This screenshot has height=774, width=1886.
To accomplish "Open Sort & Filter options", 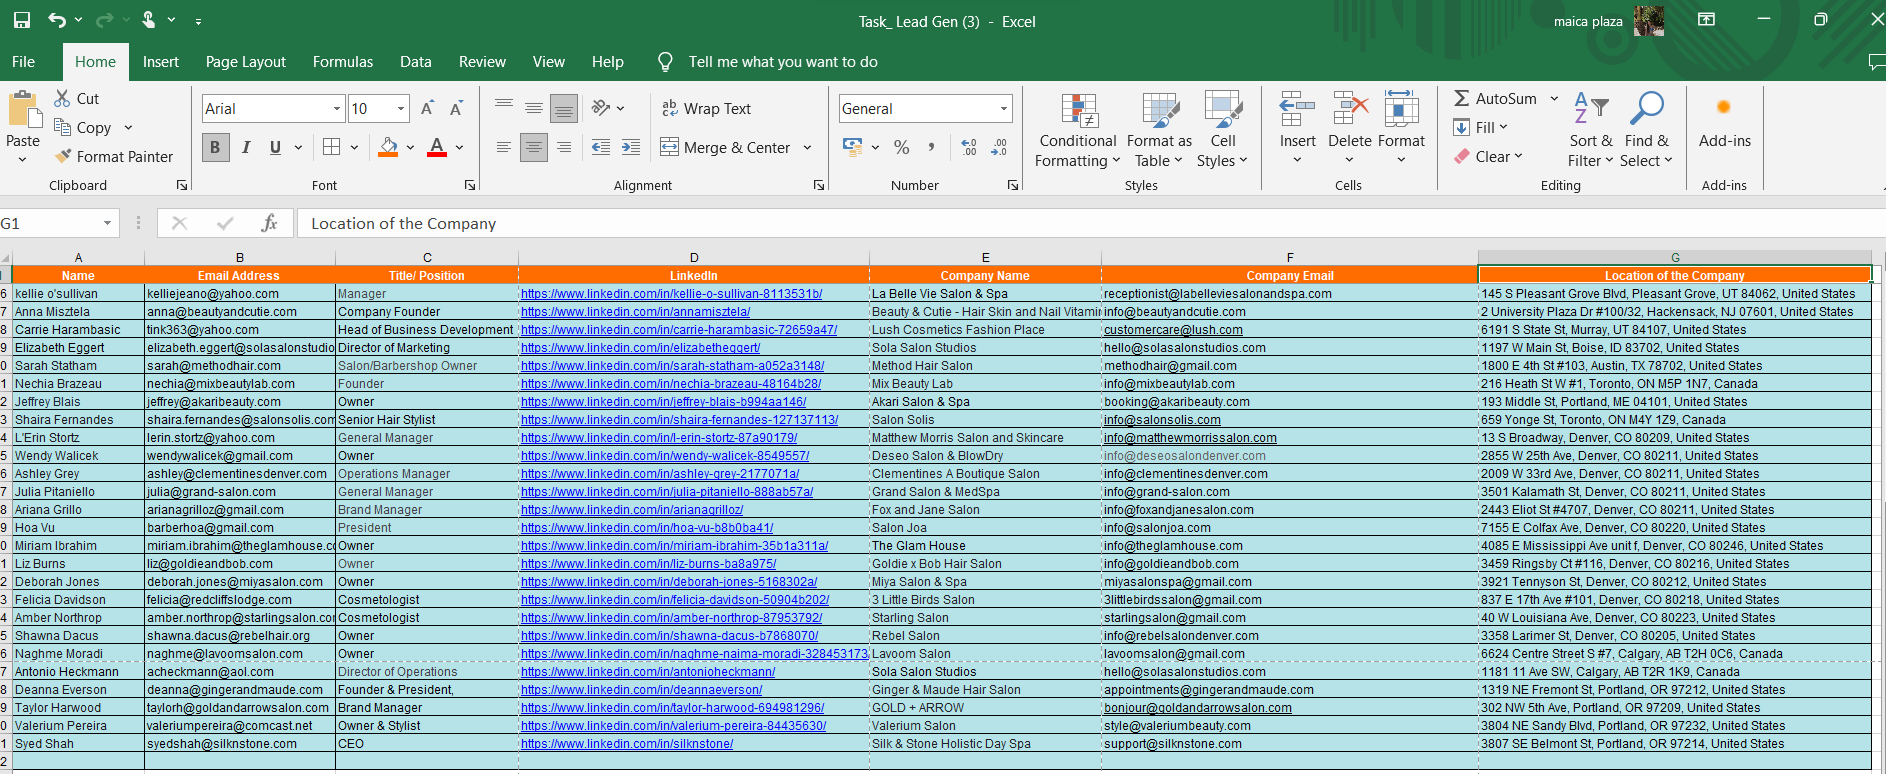I will tap(1590, 131).
